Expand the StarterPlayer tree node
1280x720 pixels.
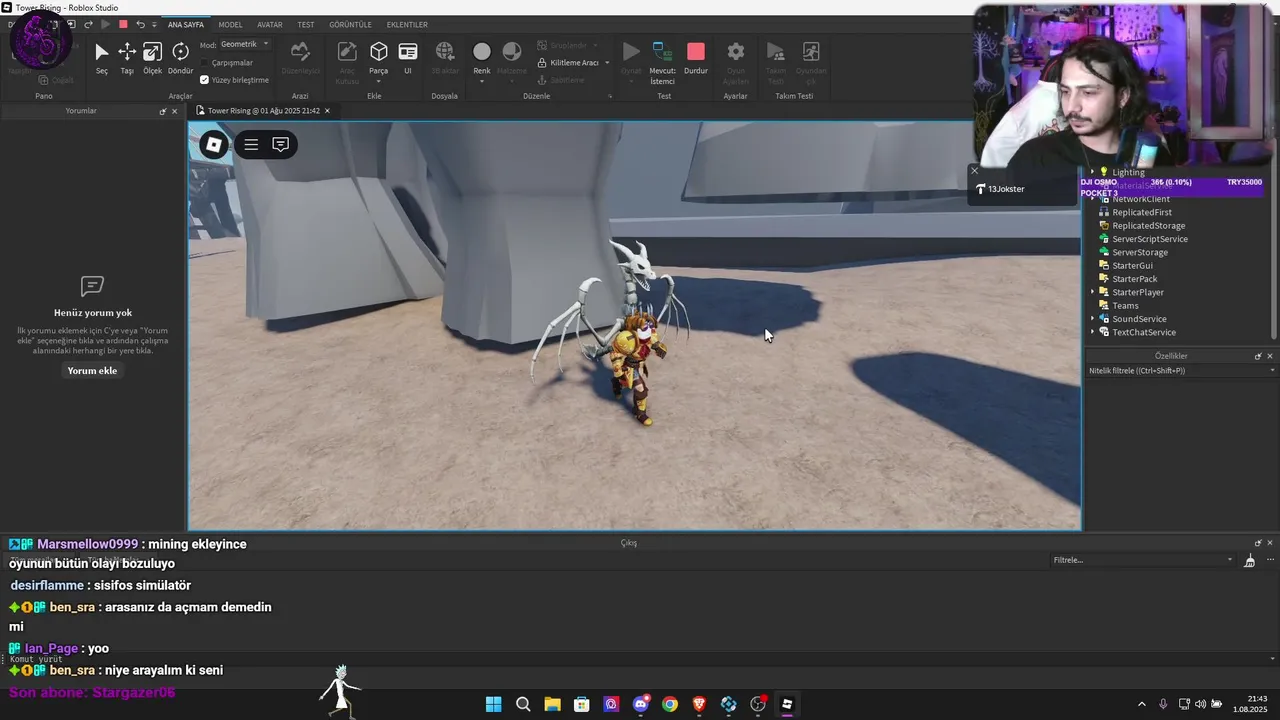pos(1092,292)
